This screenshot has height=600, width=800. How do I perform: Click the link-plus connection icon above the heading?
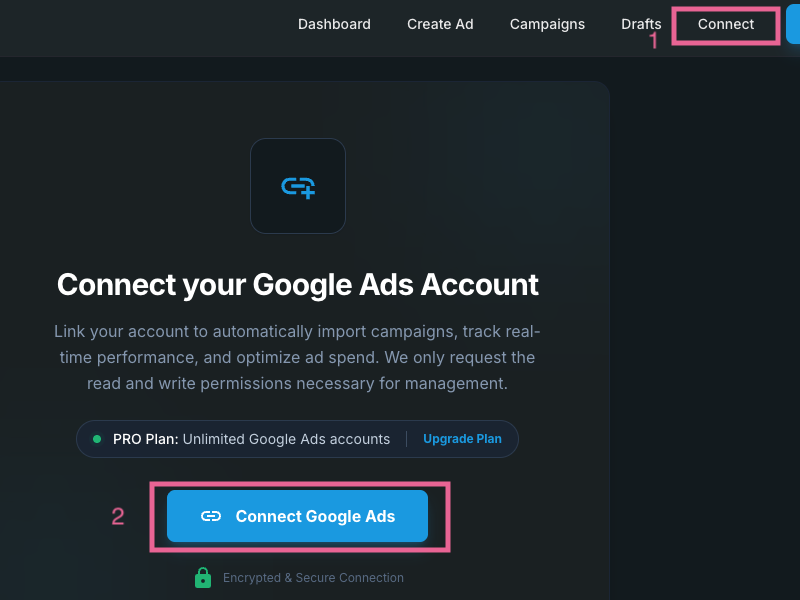[x=298, y=186]
